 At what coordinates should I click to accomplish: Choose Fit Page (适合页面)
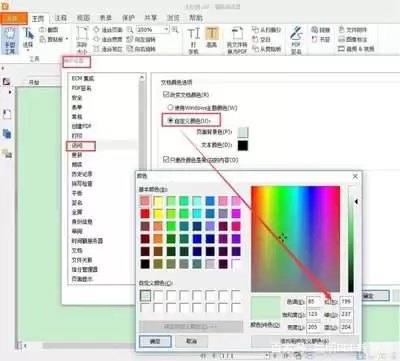point(108,30)
